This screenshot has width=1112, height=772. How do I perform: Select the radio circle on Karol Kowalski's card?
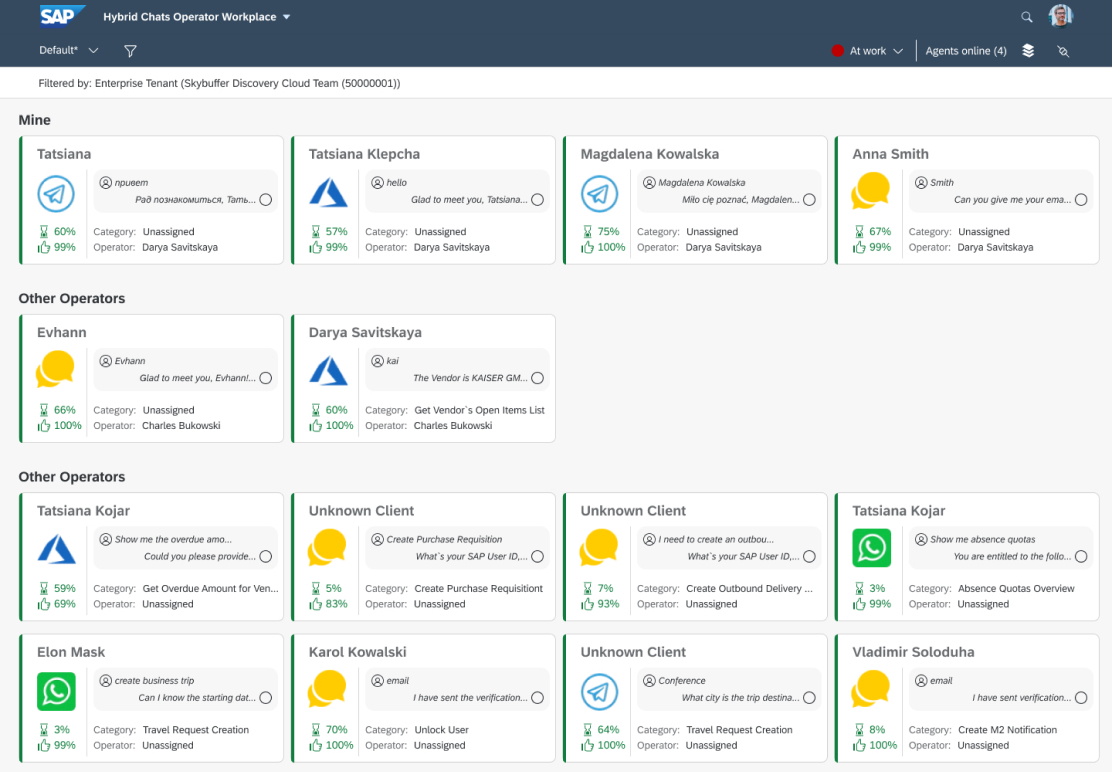[x=538, y=698]
